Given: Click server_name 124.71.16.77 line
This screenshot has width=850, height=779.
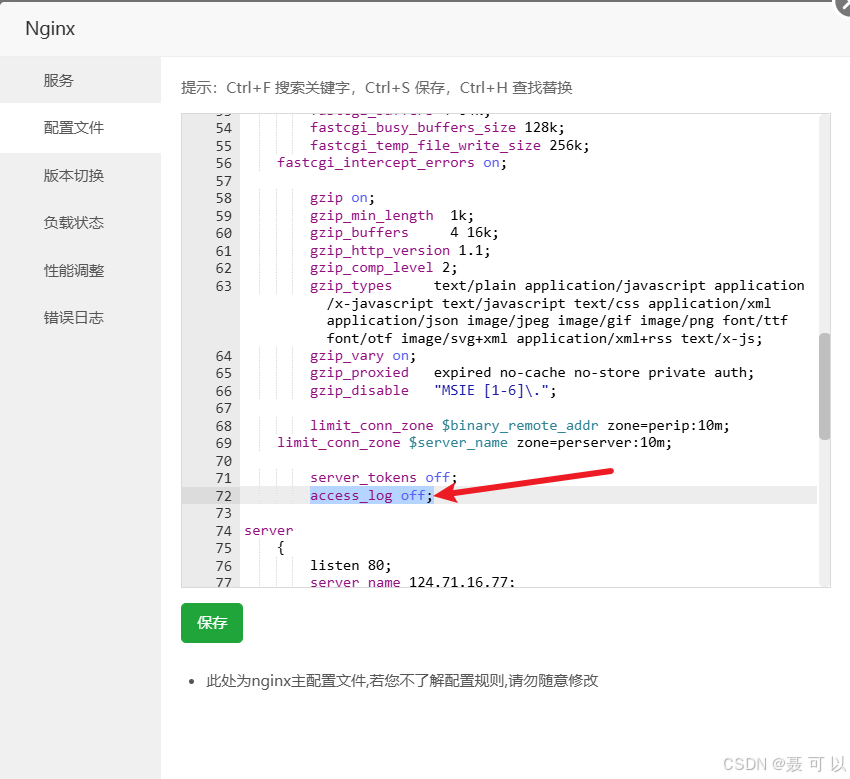Looking at the screenshot, I should (x=412, y=582).
